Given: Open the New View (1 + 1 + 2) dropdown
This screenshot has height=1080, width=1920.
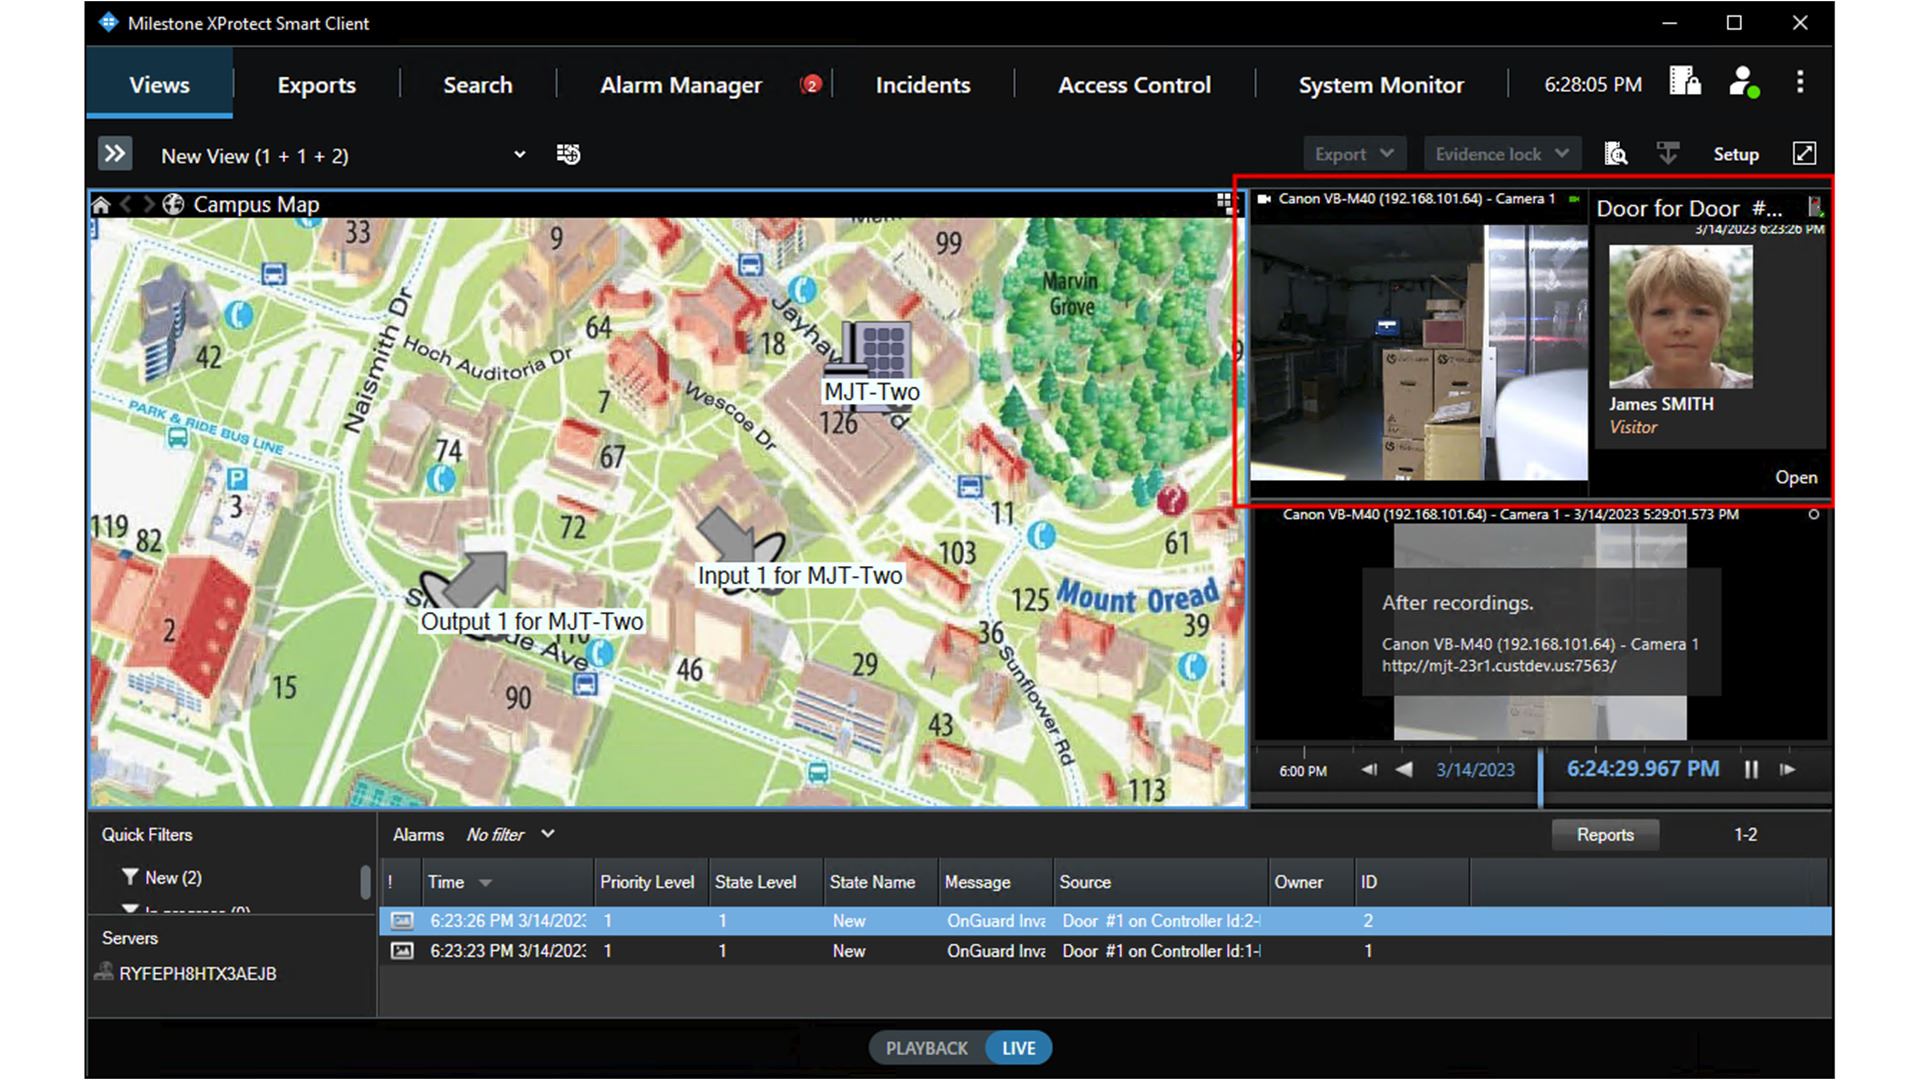Looking at the screenshot, I should (343, 155).
